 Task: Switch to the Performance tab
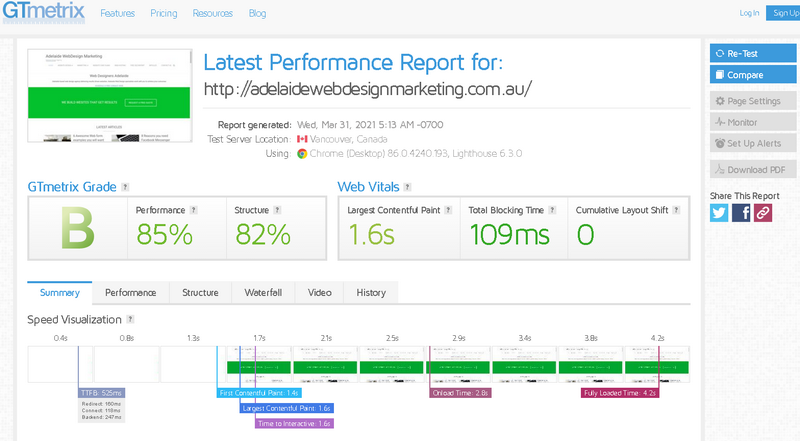click(x=131, y=292)
